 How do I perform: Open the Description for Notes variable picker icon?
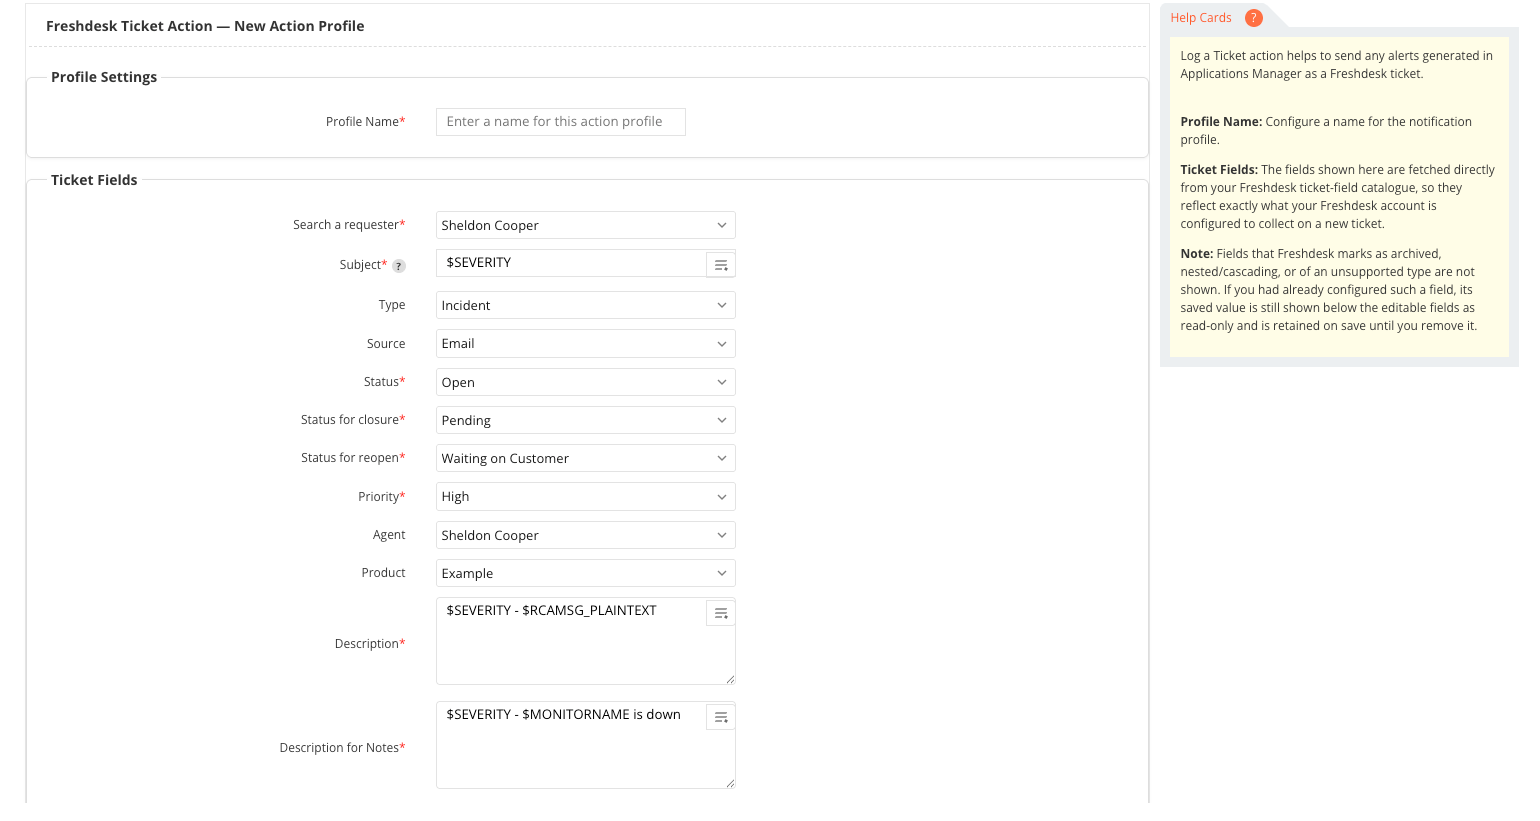(721, 717)
